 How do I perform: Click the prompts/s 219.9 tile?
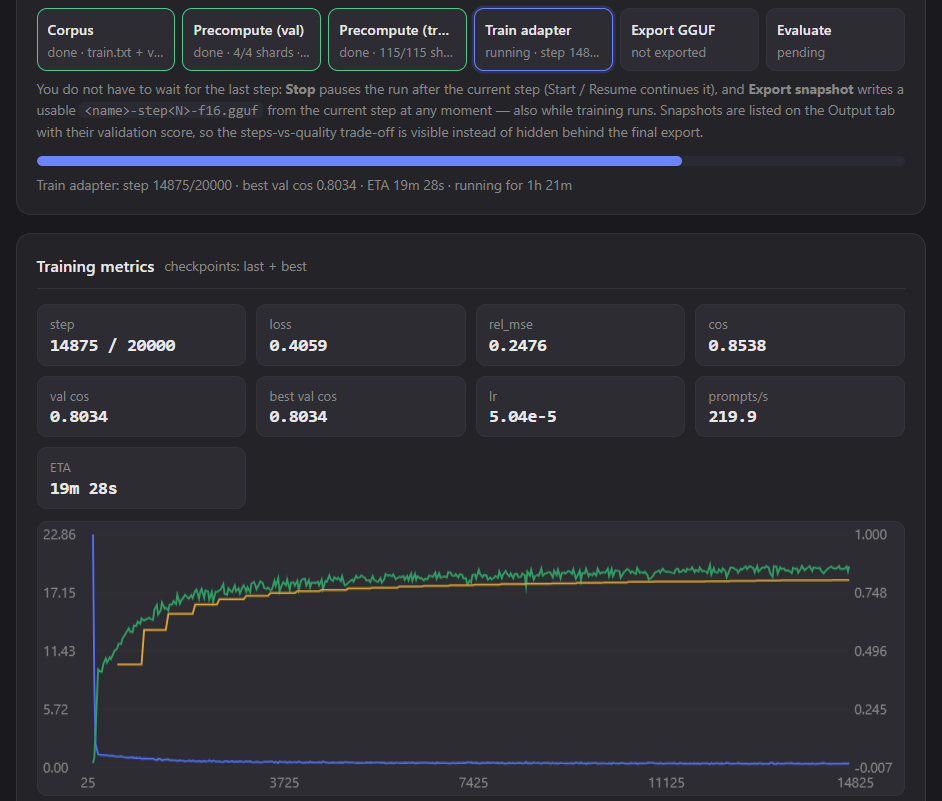[800, 407]
